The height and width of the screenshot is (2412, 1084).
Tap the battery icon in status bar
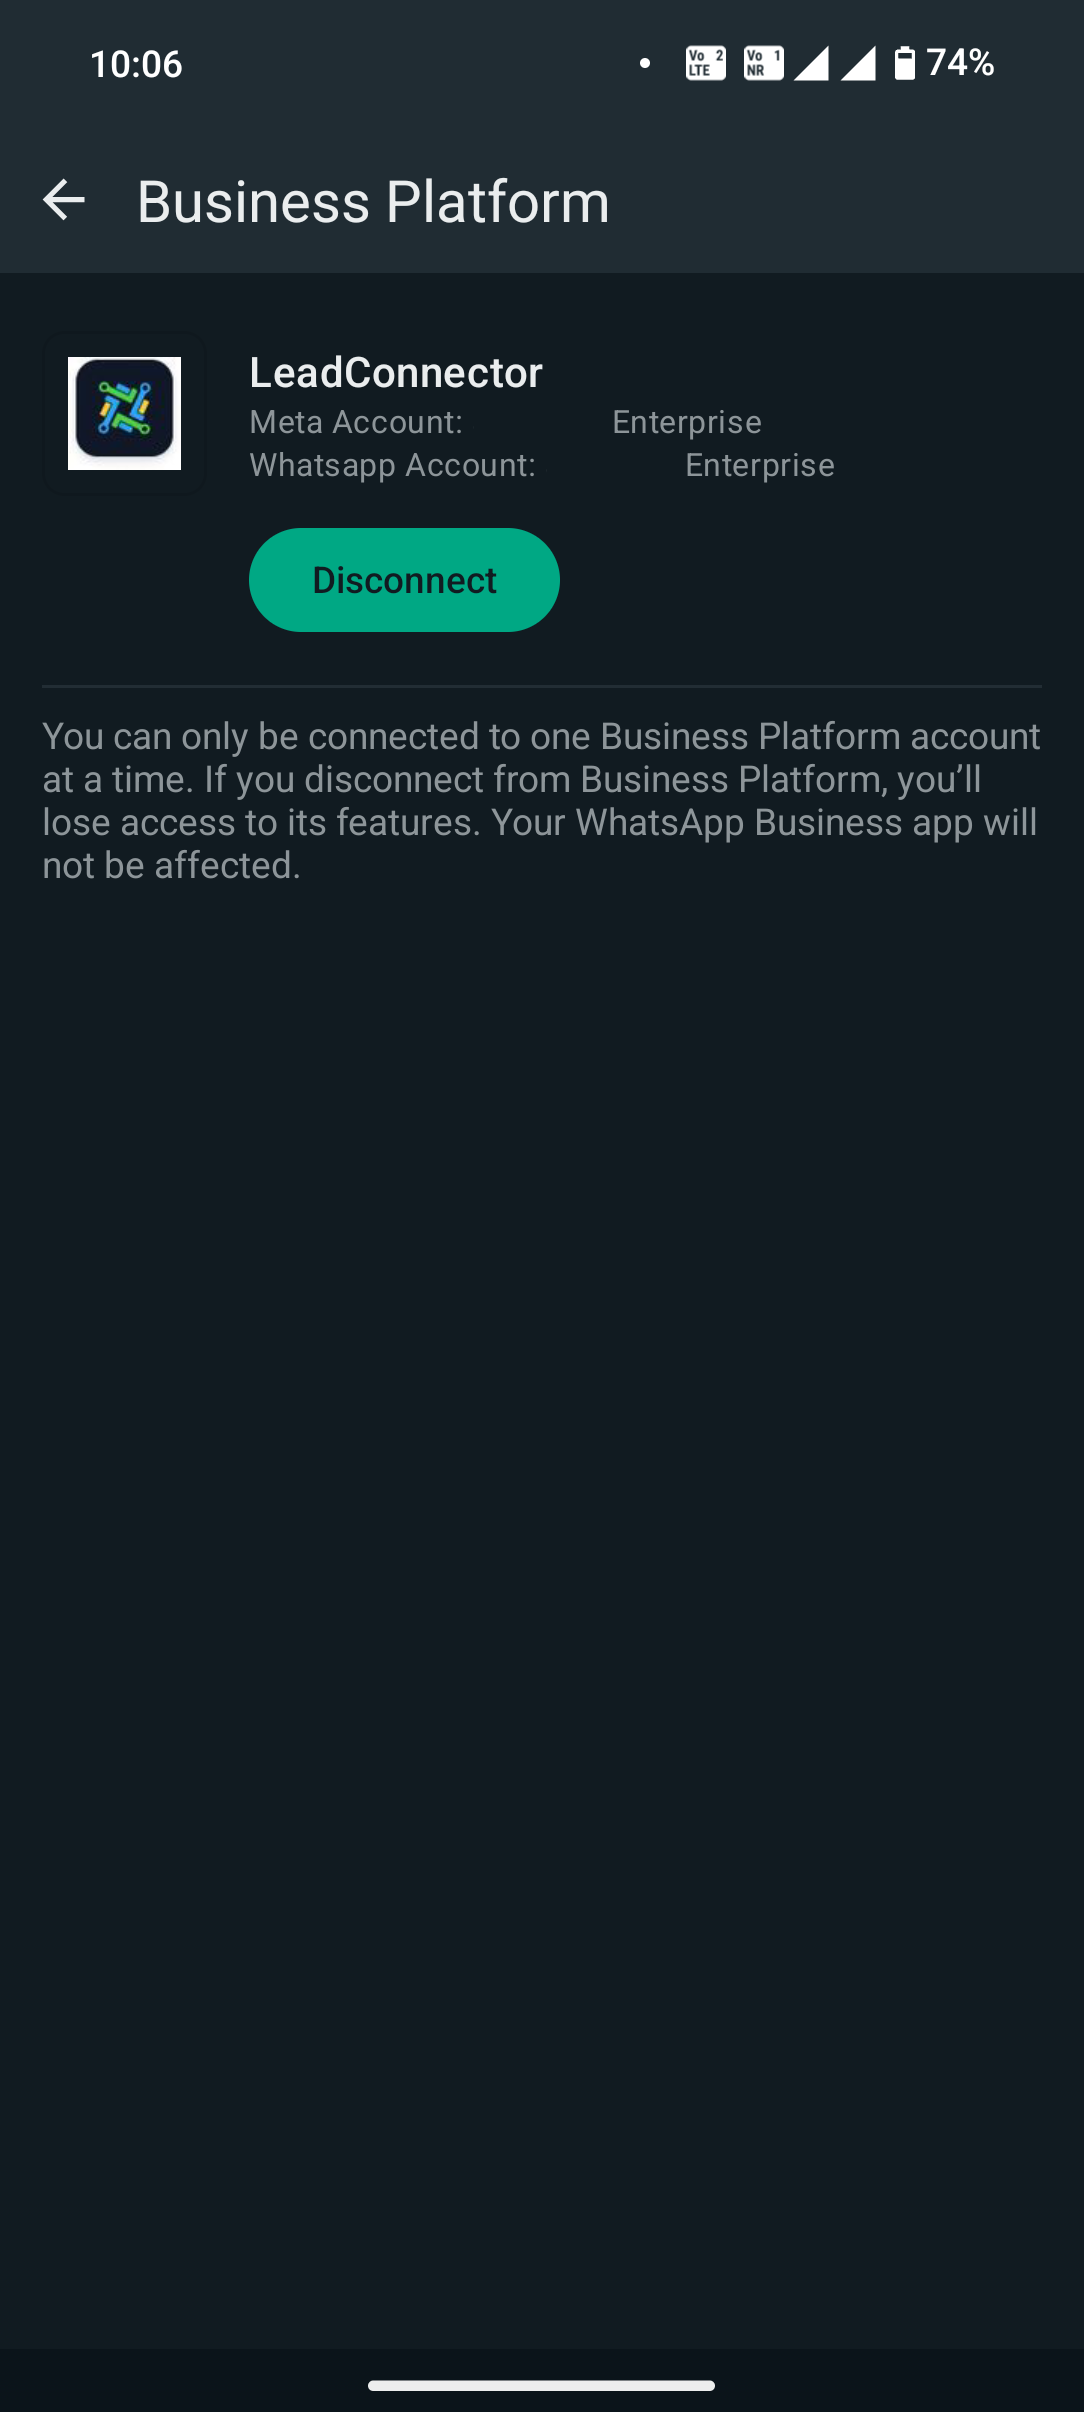904,63
